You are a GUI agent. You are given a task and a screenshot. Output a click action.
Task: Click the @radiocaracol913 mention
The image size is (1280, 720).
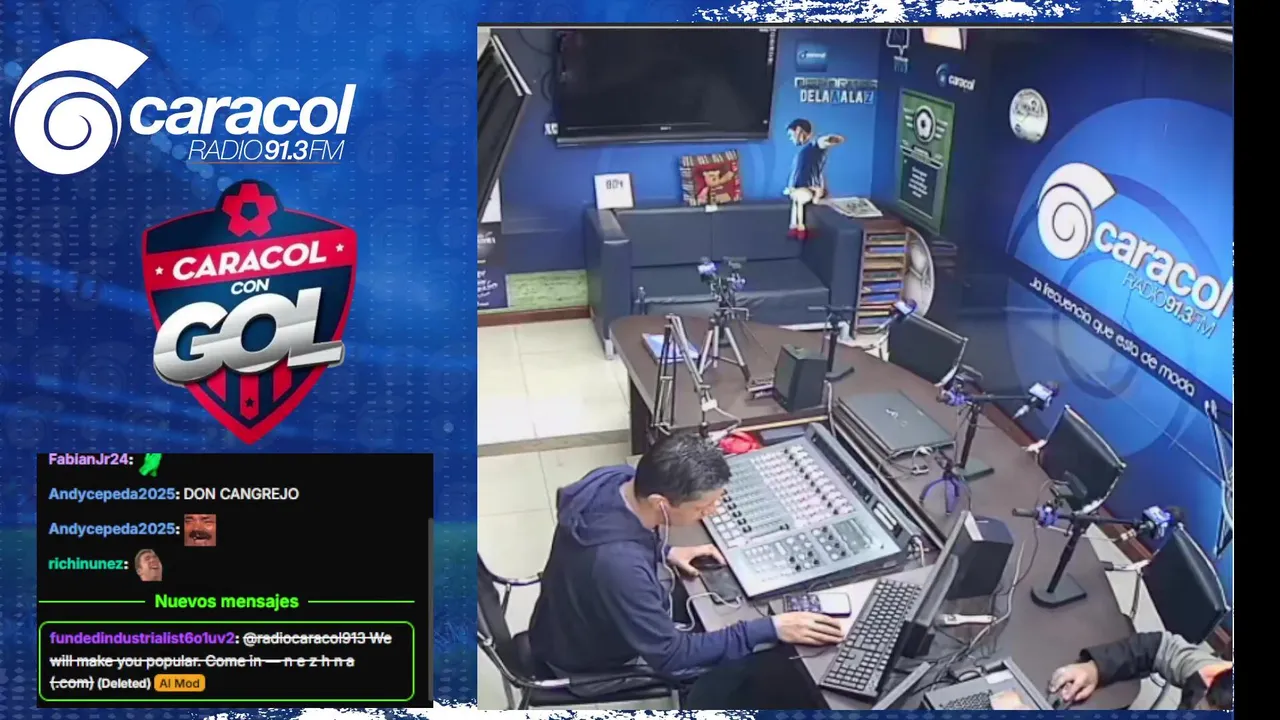304,638
